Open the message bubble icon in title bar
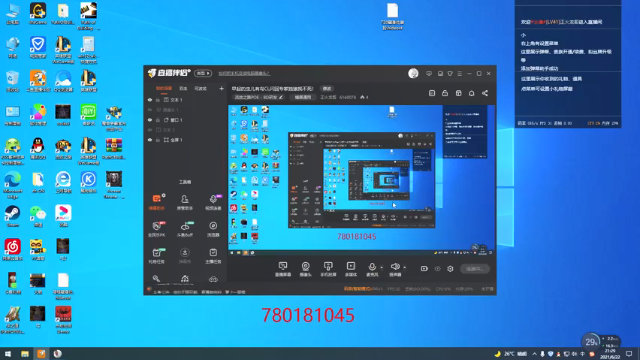Image resolution: width=640 pixels, height=360 pixels. 429,73
